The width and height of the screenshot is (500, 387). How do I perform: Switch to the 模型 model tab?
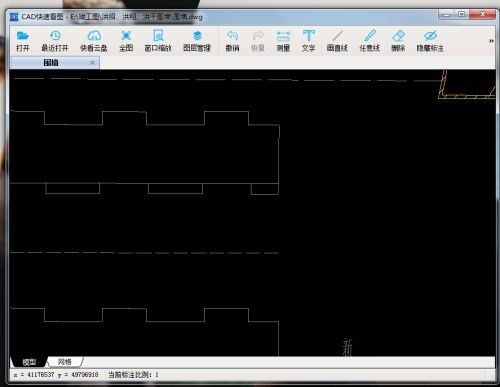(29, 362)
